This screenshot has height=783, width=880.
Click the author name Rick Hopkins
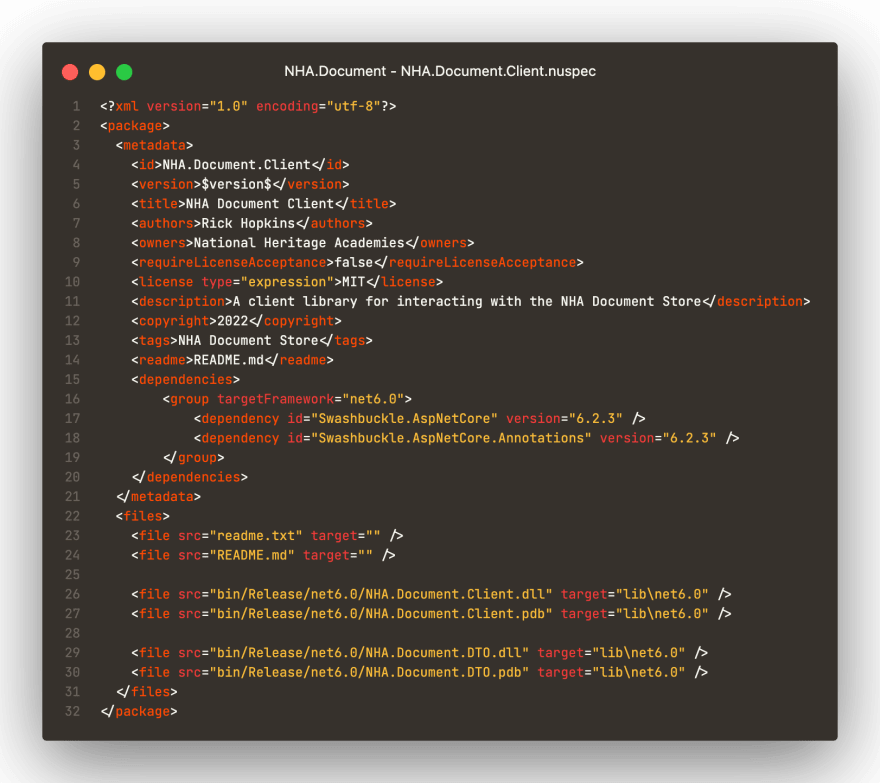pyautogui.click(x=248, y=223)
